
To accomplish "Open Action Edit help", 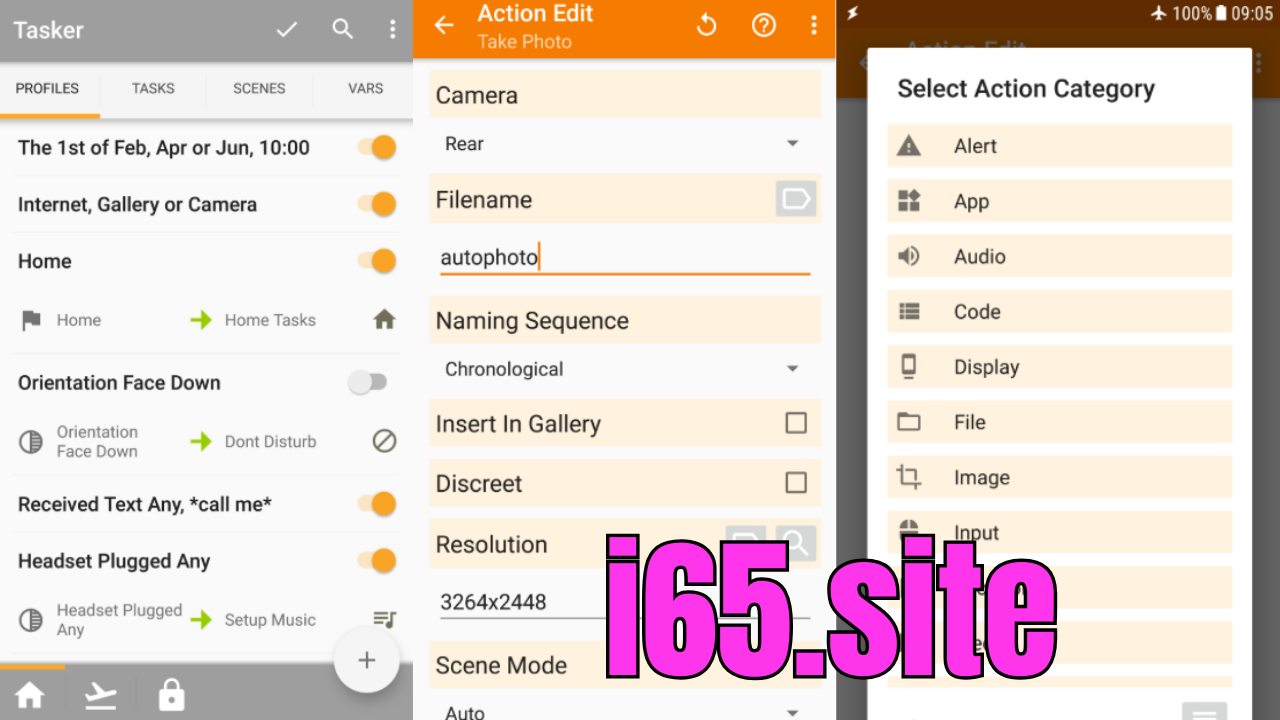I will tap(764, 26).
